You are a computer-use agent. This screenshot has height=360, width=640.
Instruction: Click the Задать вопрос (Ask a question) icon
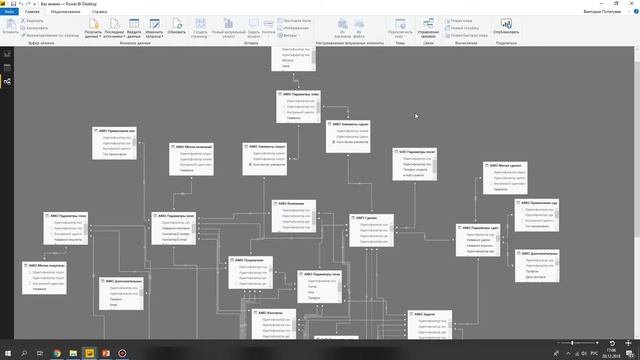click(254, 24)
